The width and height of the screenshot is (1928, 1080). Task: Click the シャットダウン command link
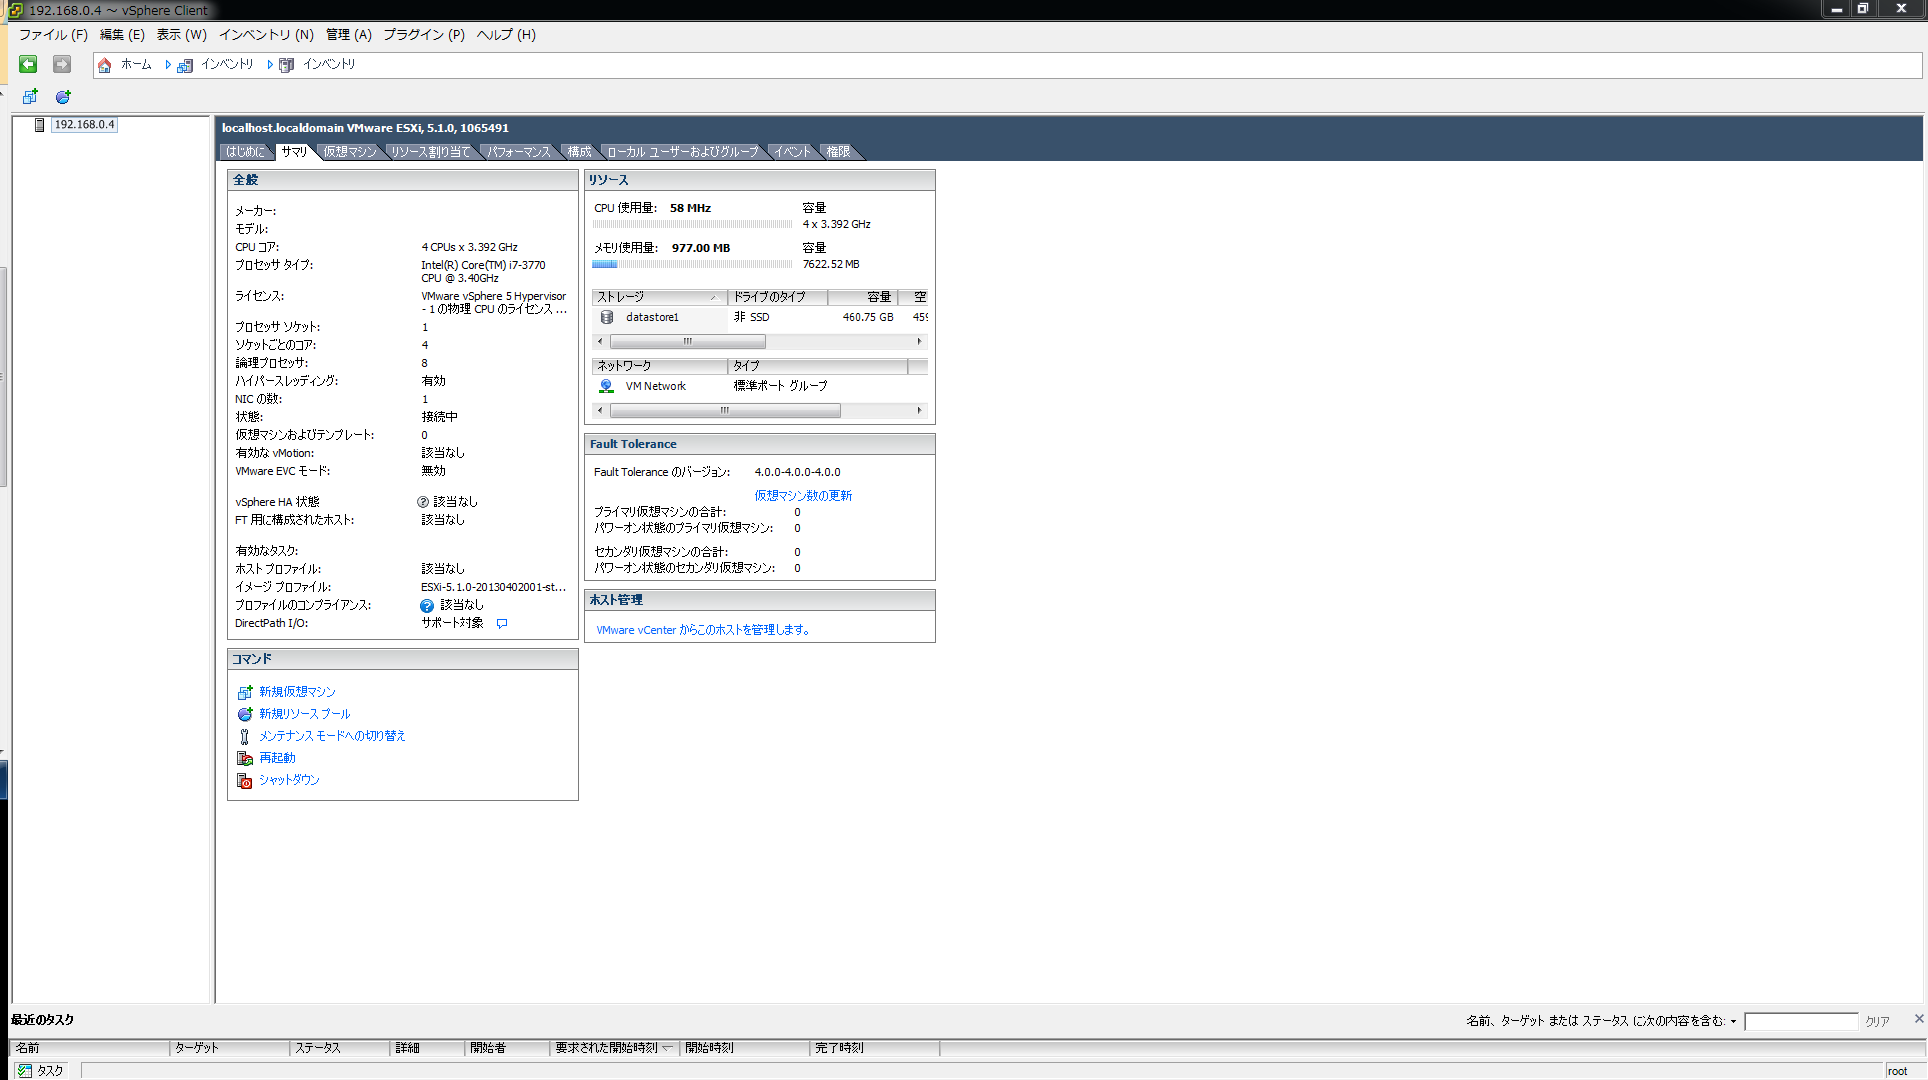(289, 780)
